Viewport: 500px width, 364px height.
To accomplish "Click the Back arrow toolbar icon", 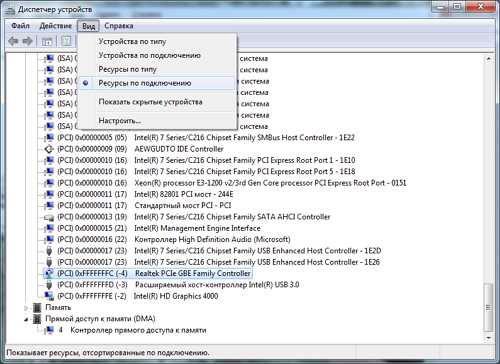I will pos(14,41).
